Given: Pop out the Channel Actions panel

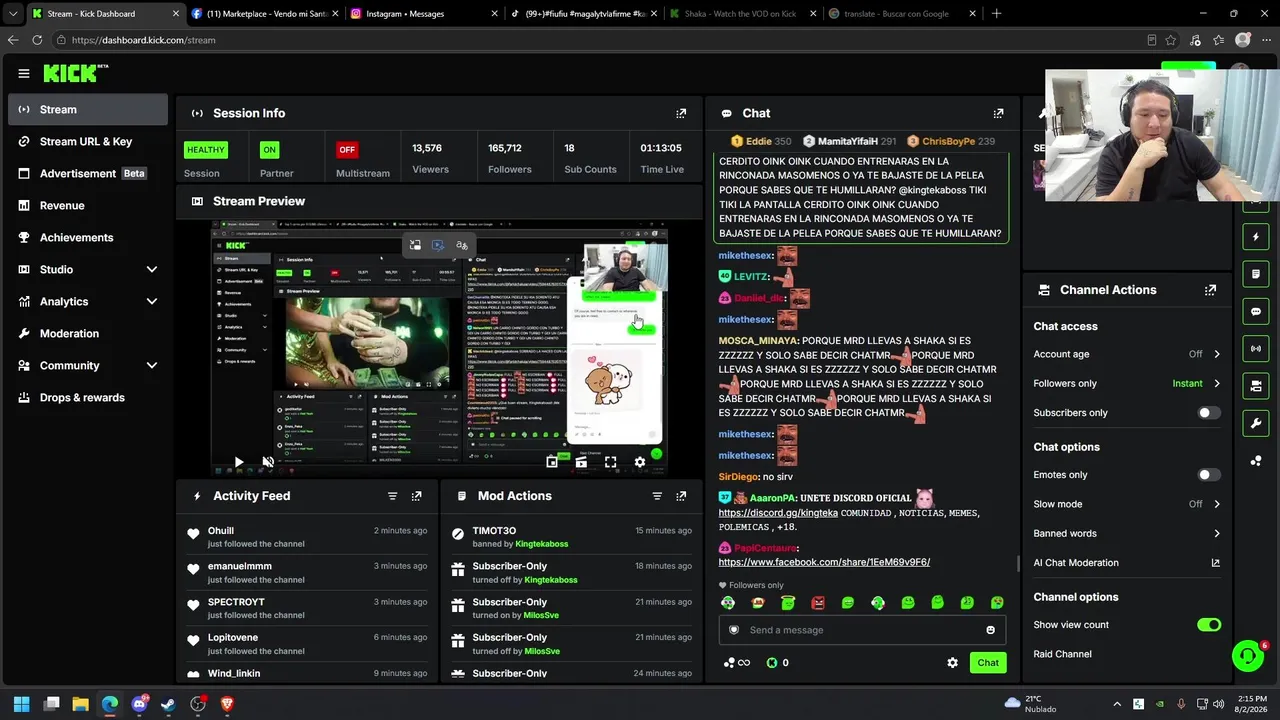Looking at the screenshot, I should tap(1211, 290).
